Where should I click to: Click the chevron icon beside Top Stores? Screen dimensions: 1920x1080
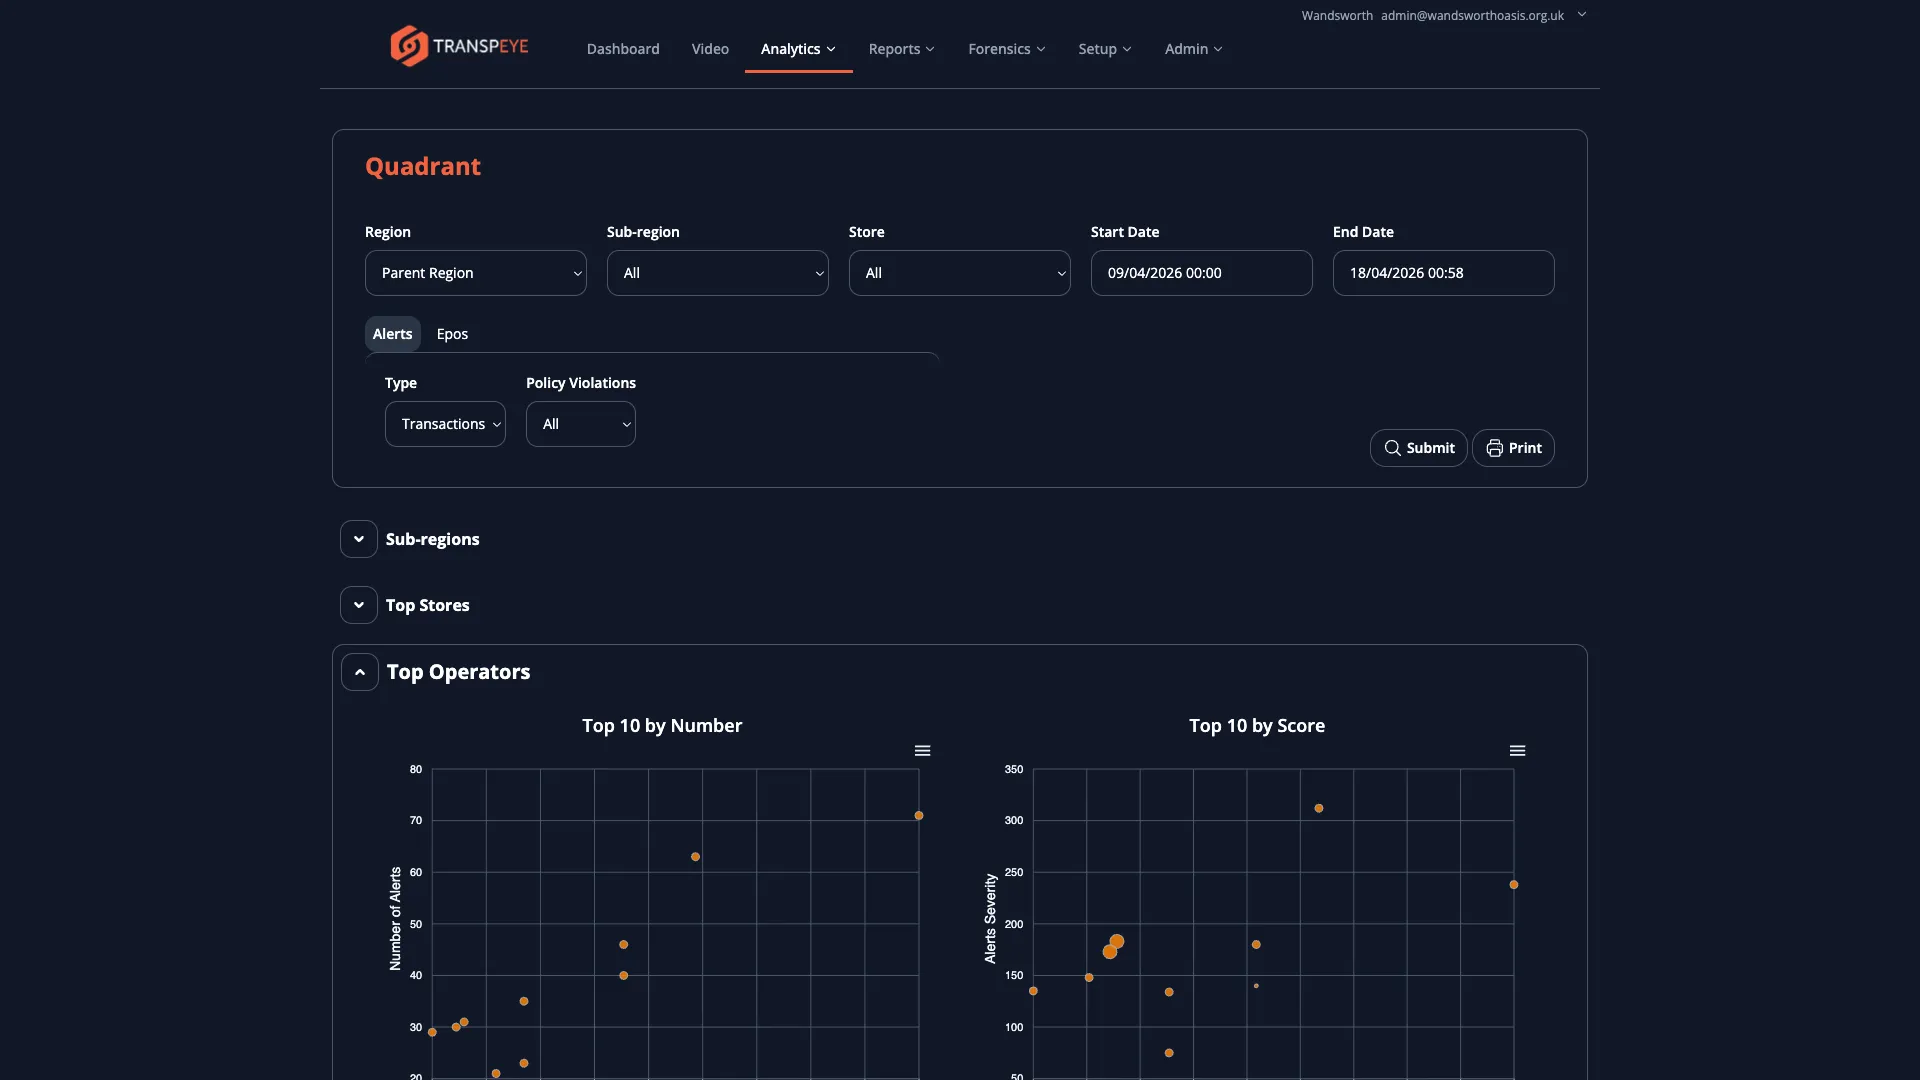[358, 604]
